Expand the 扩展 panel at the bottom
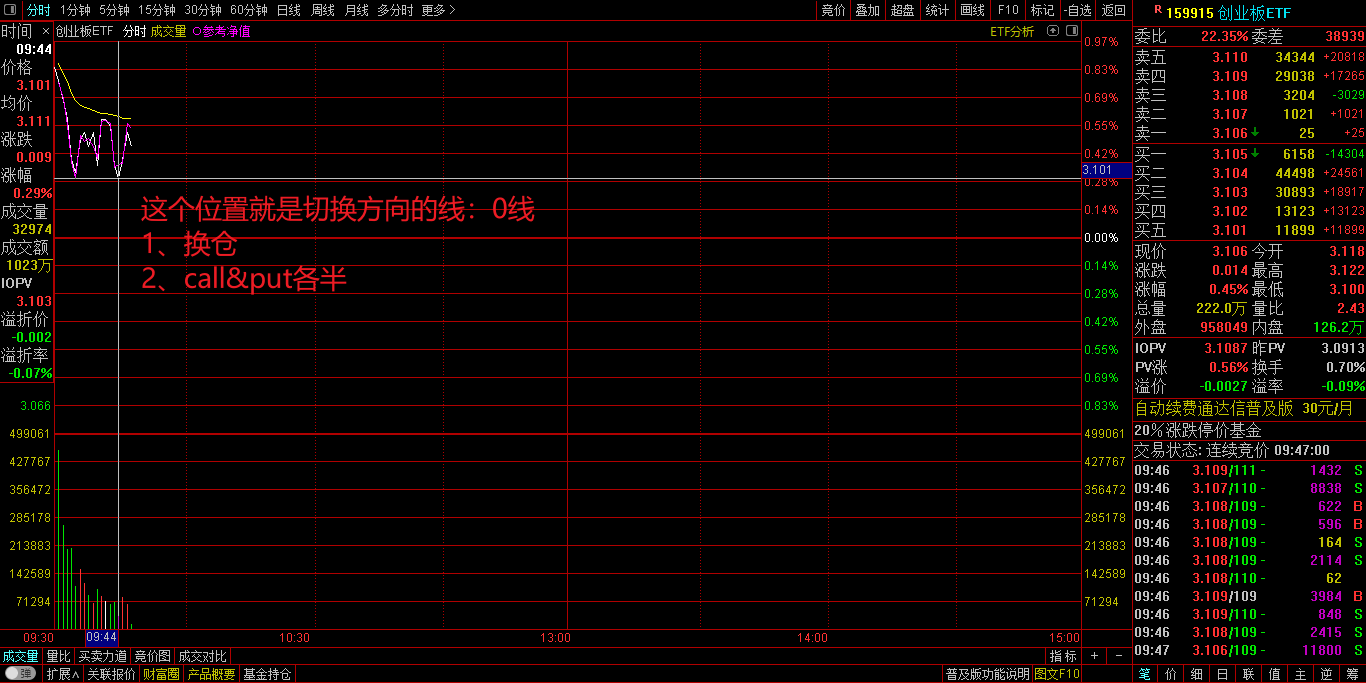The height and width of the screenshot is (683, 1366). pos(62,674)
